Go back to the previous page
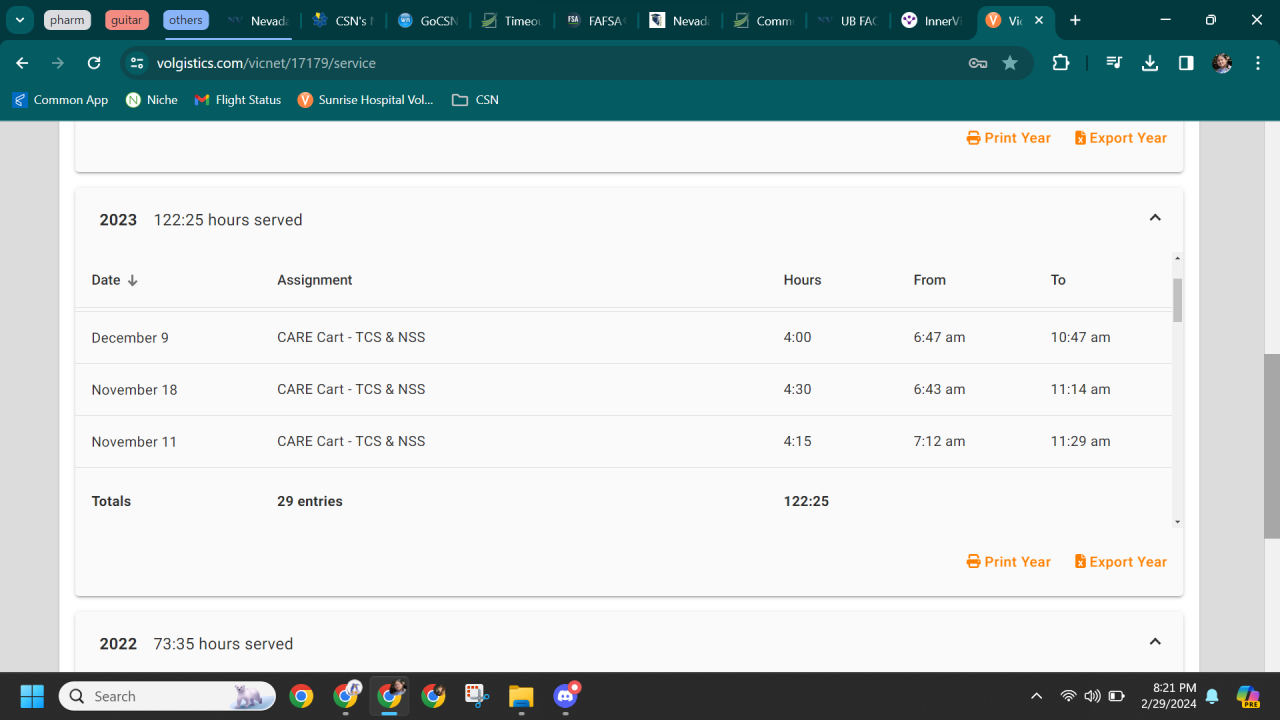1280x720 pixels. (22, 63)
